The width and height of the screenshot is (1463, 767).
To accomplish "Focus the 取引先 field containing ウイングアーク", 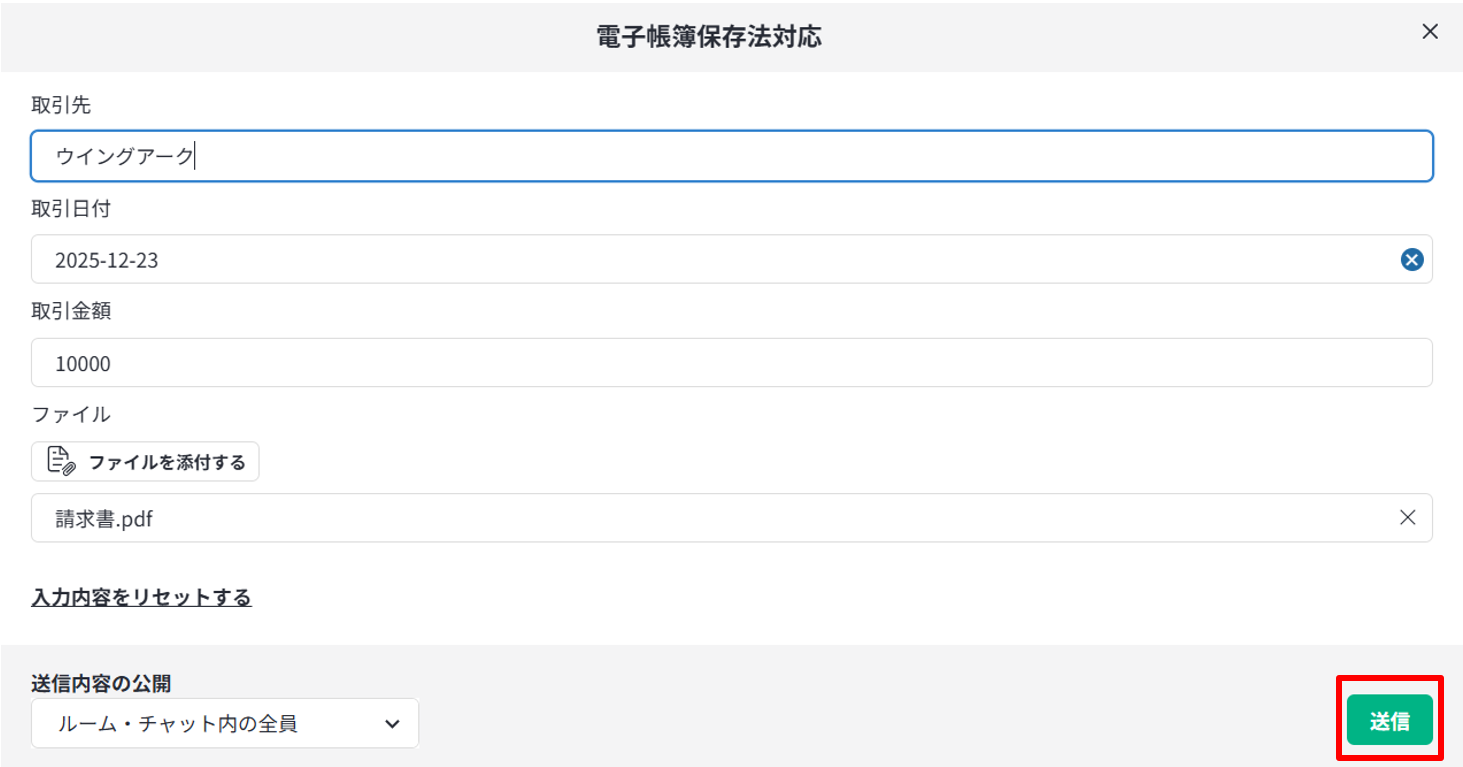I will (x=730, y=156).
